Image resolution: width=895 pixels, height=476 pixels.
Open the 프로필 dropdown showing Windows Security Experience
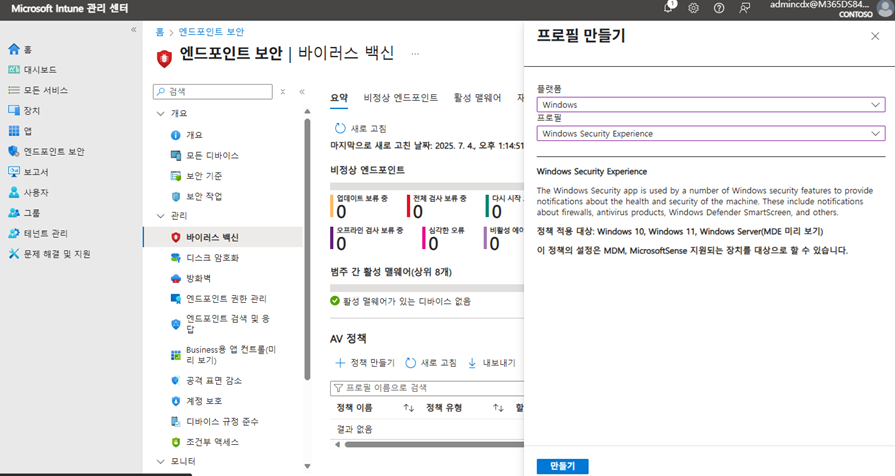(x=711, y=134)
